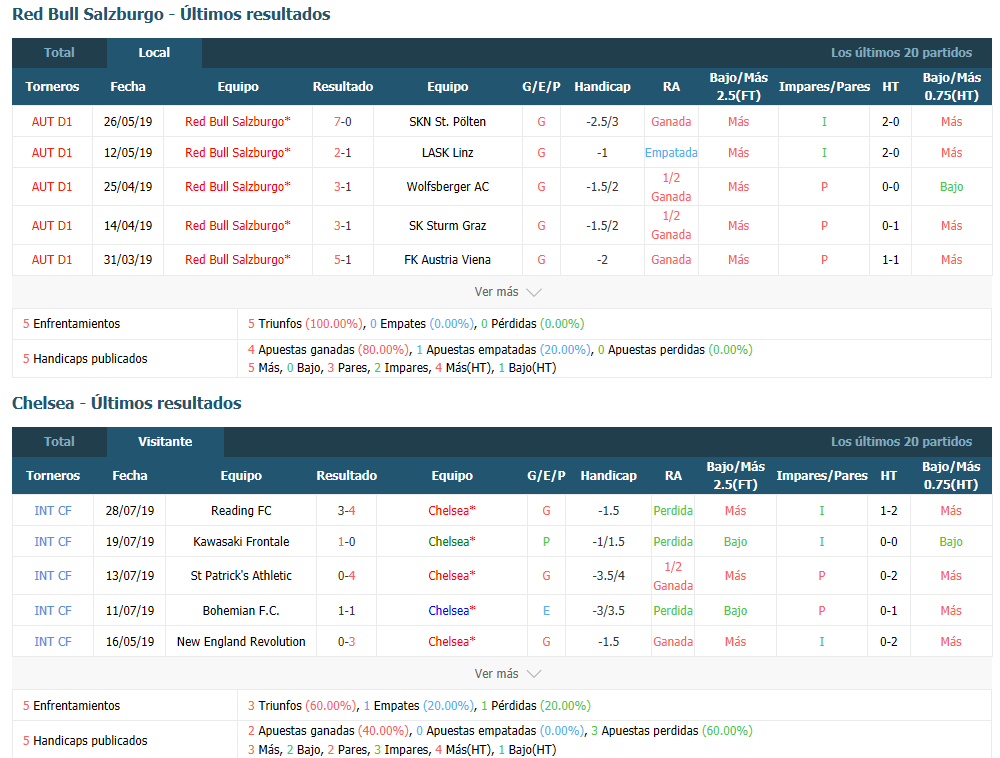Click Chelsea - Últimos resultados heading
The image size is (1000, 758).
(127, 404)
